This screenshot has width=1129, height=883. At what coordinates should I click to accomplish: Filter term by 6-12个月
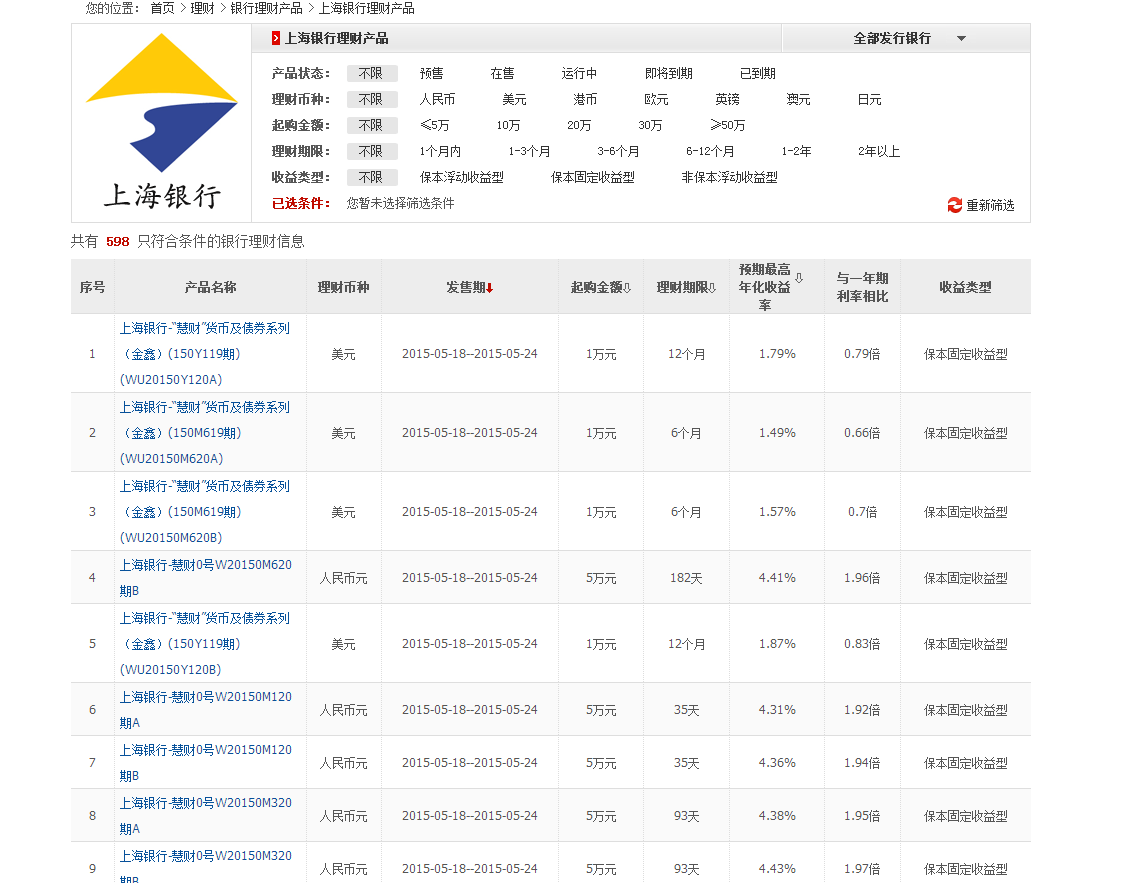(x=710, y=151)
